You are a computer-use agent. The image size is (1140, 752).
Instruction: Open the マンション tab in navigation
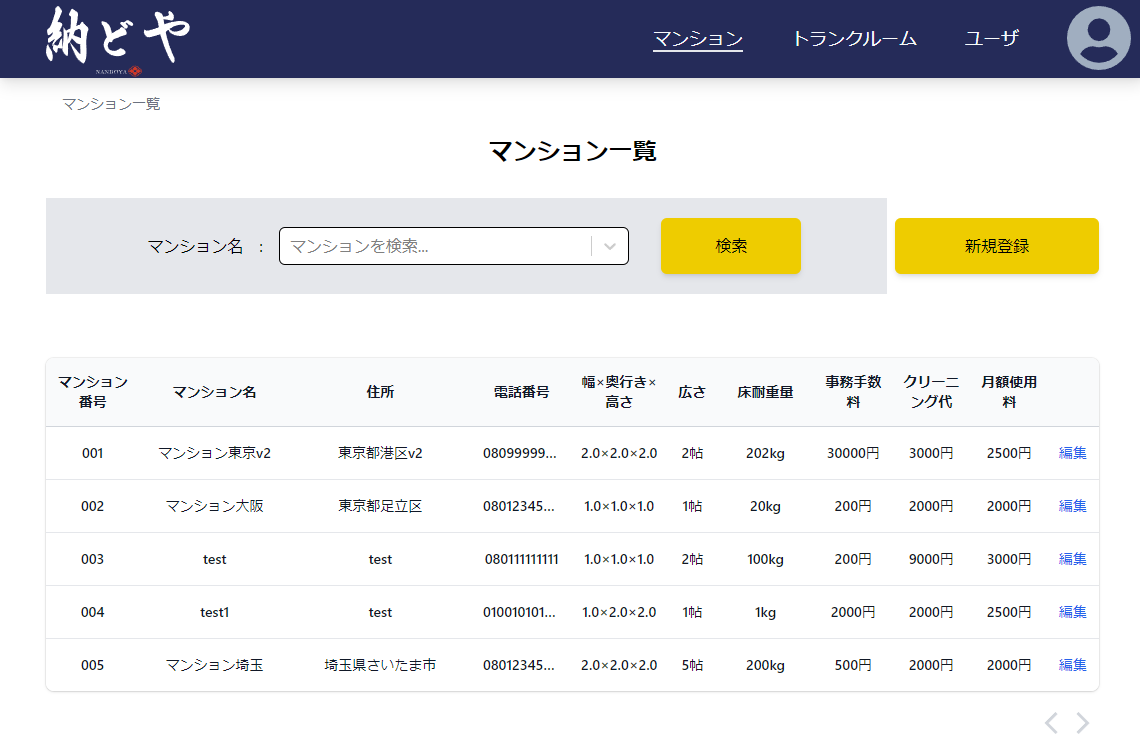coord(697,39)
